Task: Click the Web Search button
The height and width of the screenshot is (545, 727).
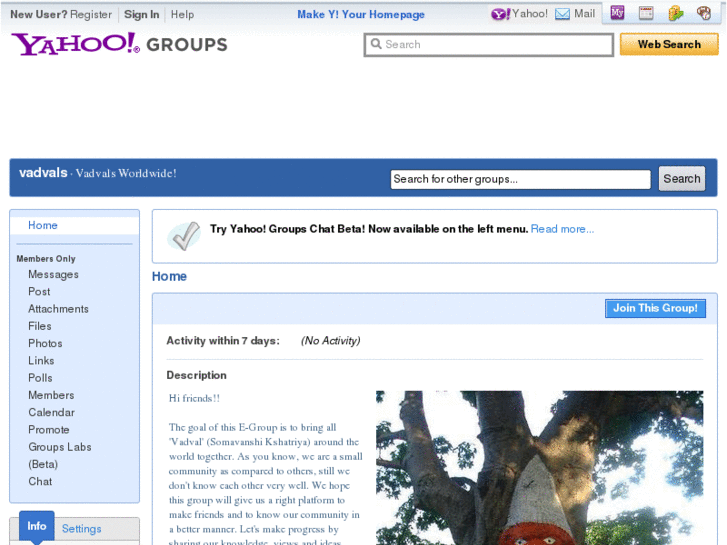Action: point(669,44)
